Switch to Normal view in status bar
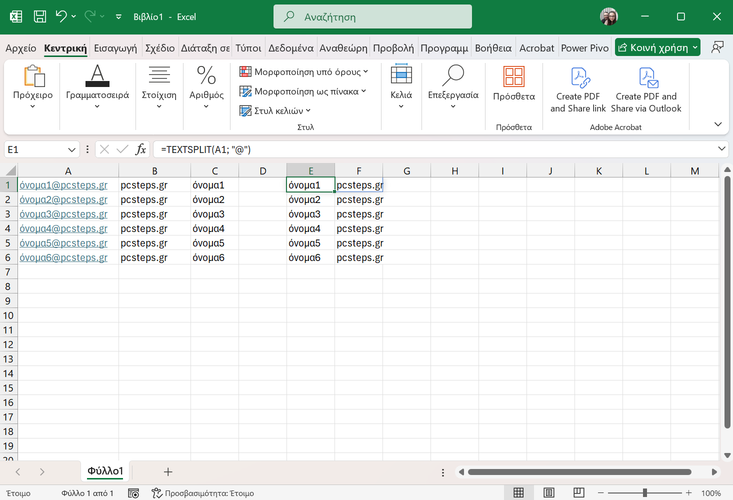Screen dimensions: 733x500 point(519,493)
